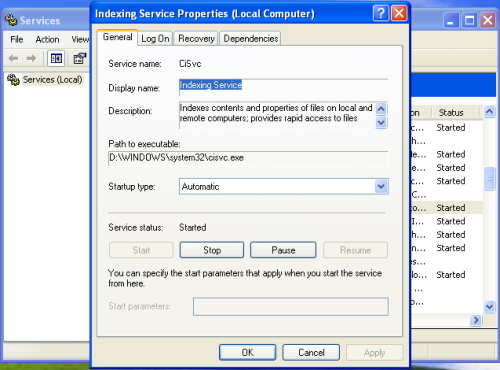This screenshot has height=370, width=500.
Task: Open the Action menu in Services
Action: click(47, 39)
